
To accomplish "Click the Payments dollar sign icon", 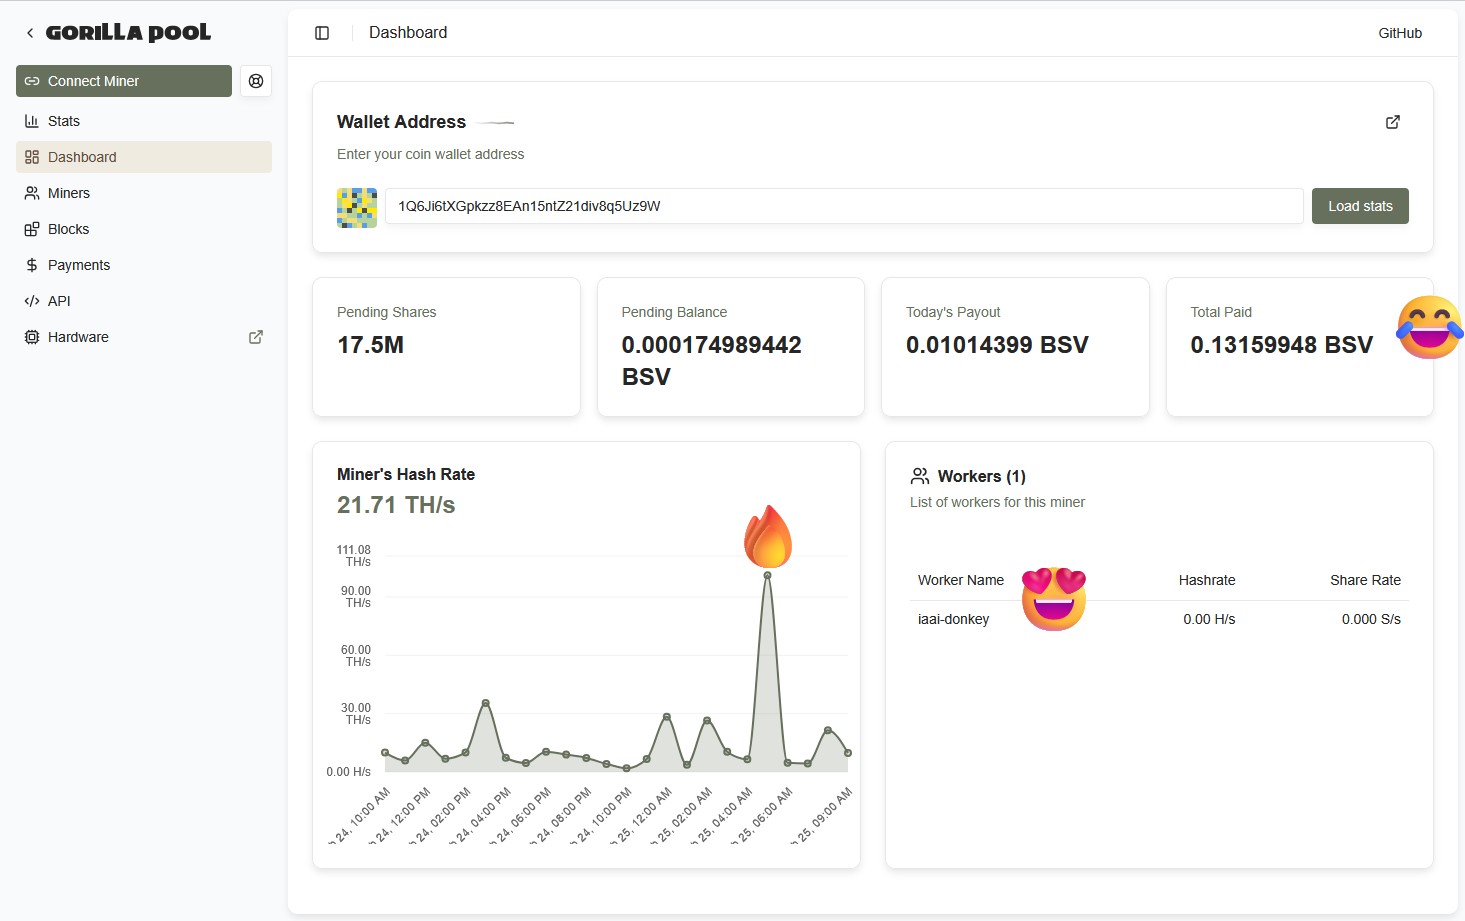I will coord(32,265).
